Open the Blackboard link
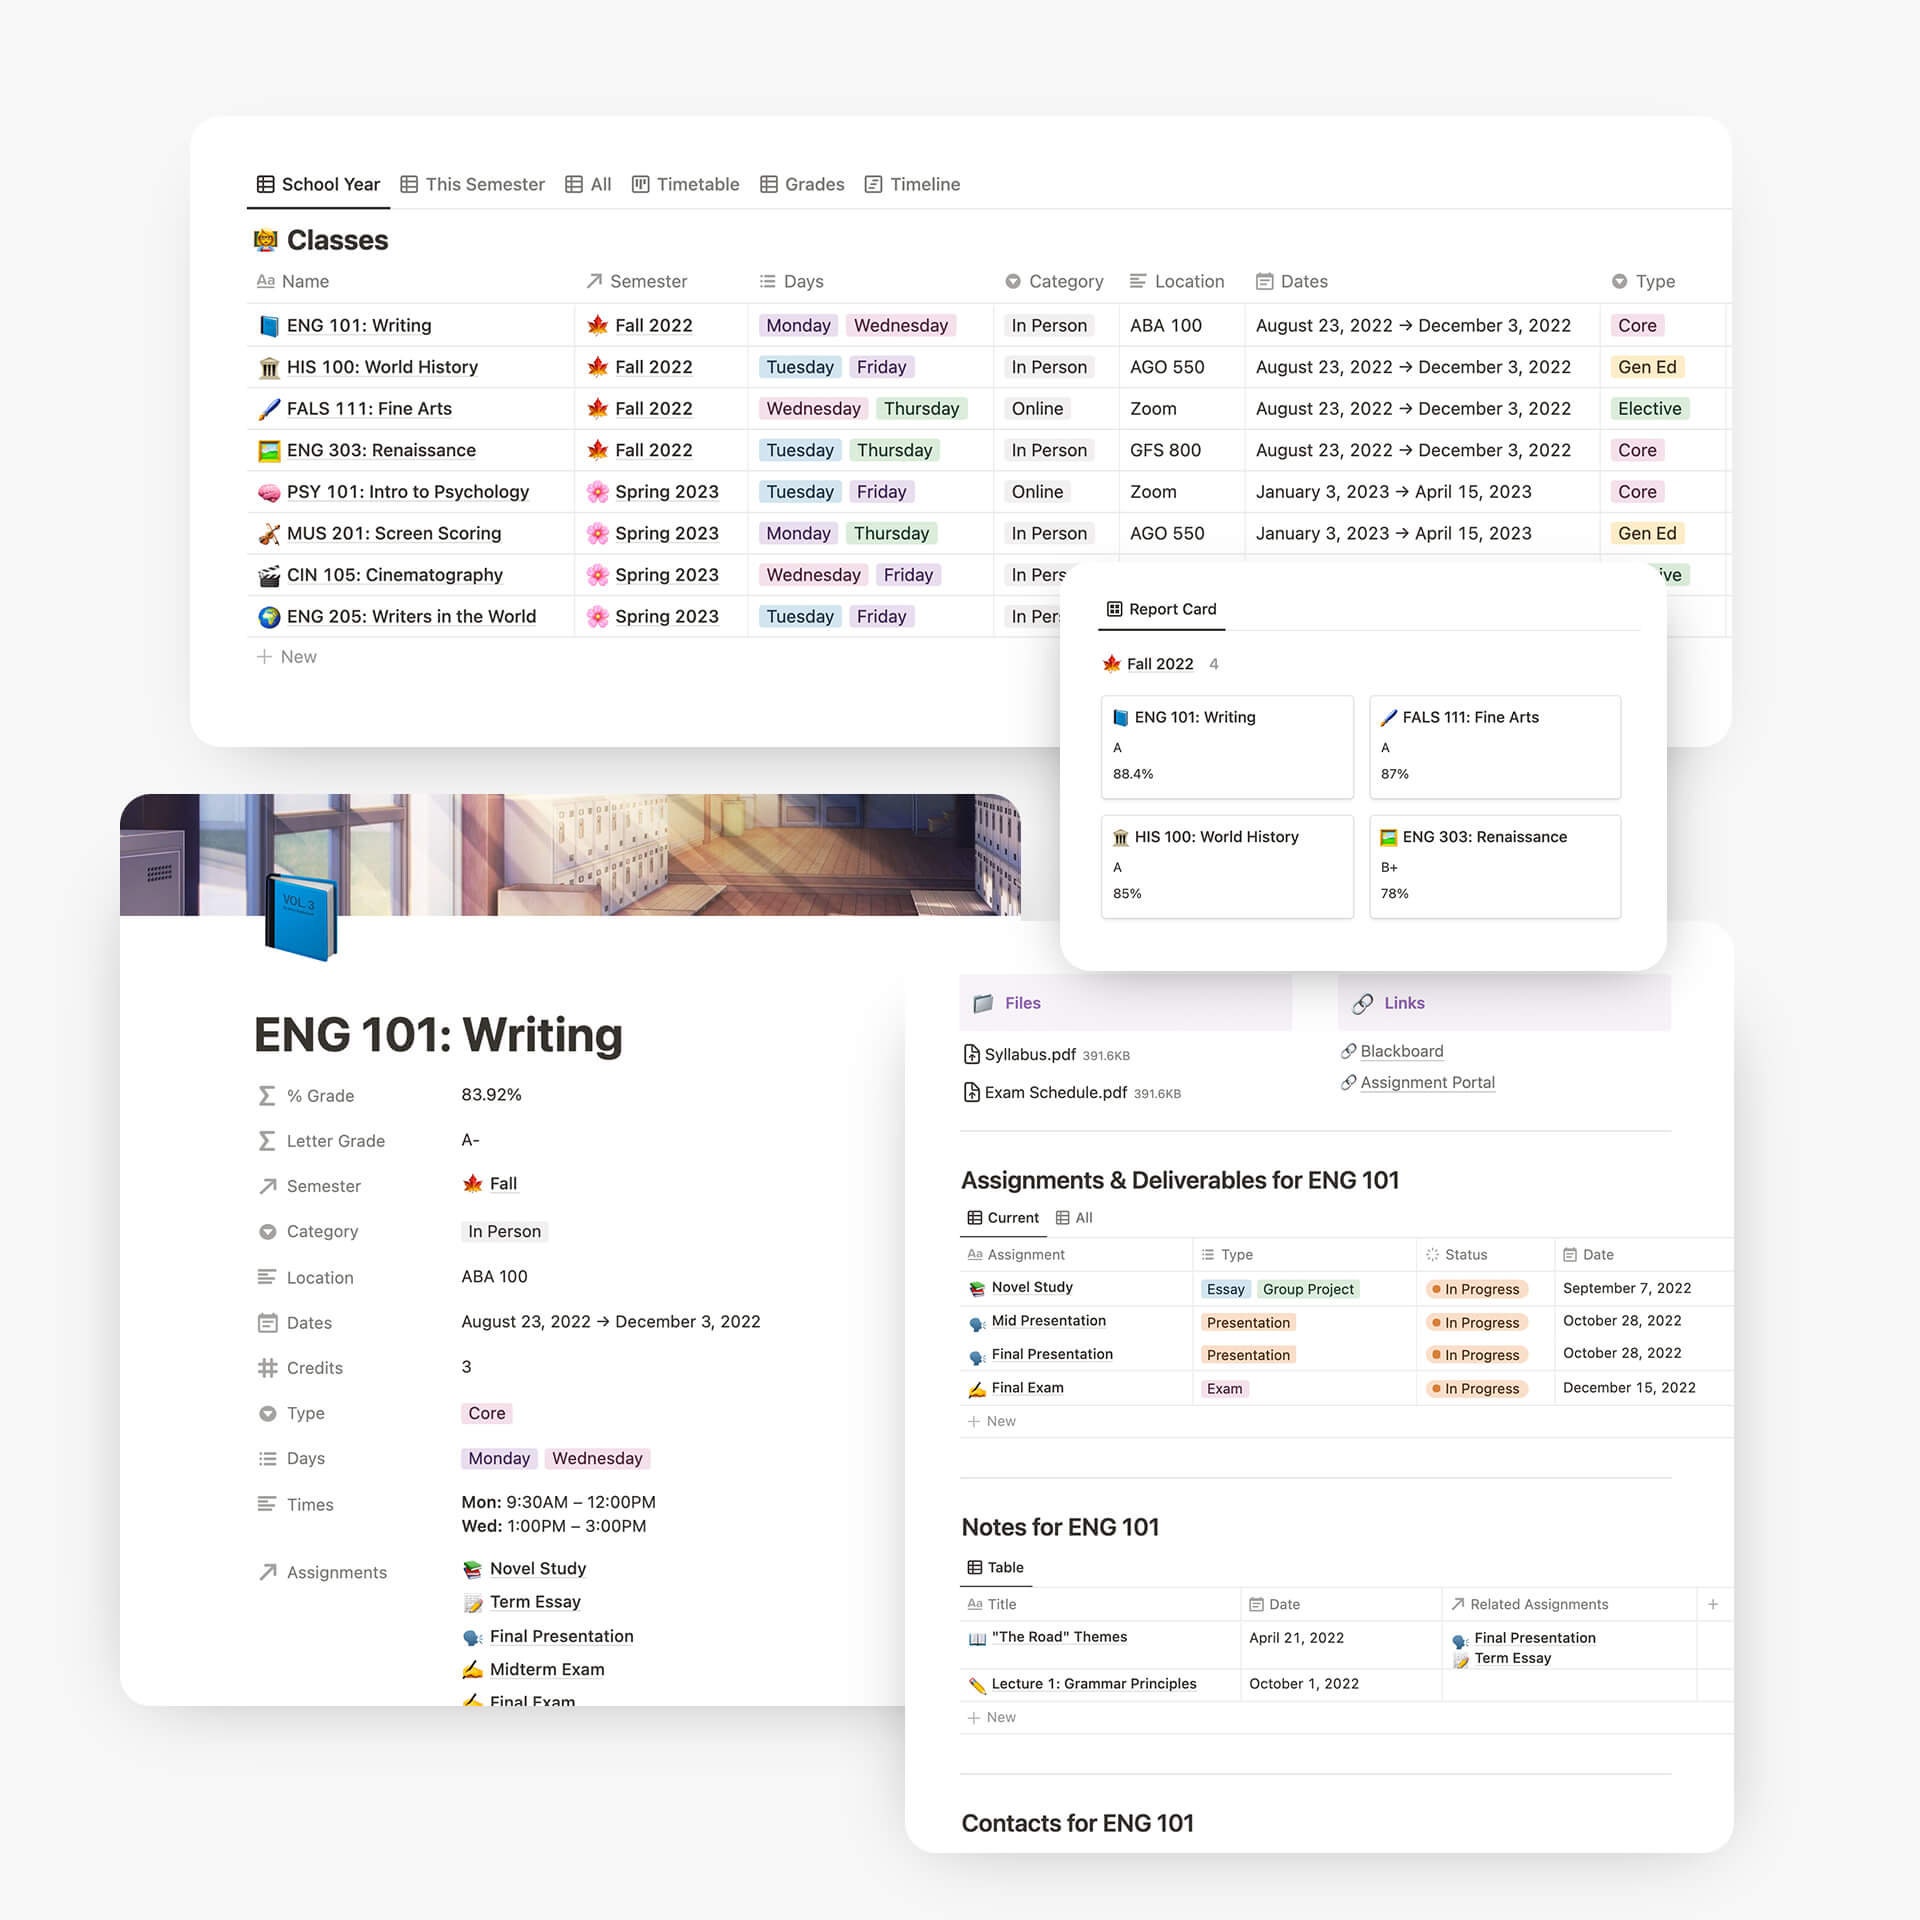This screenshot has height=1920, width=1920. point(1401,1051)
